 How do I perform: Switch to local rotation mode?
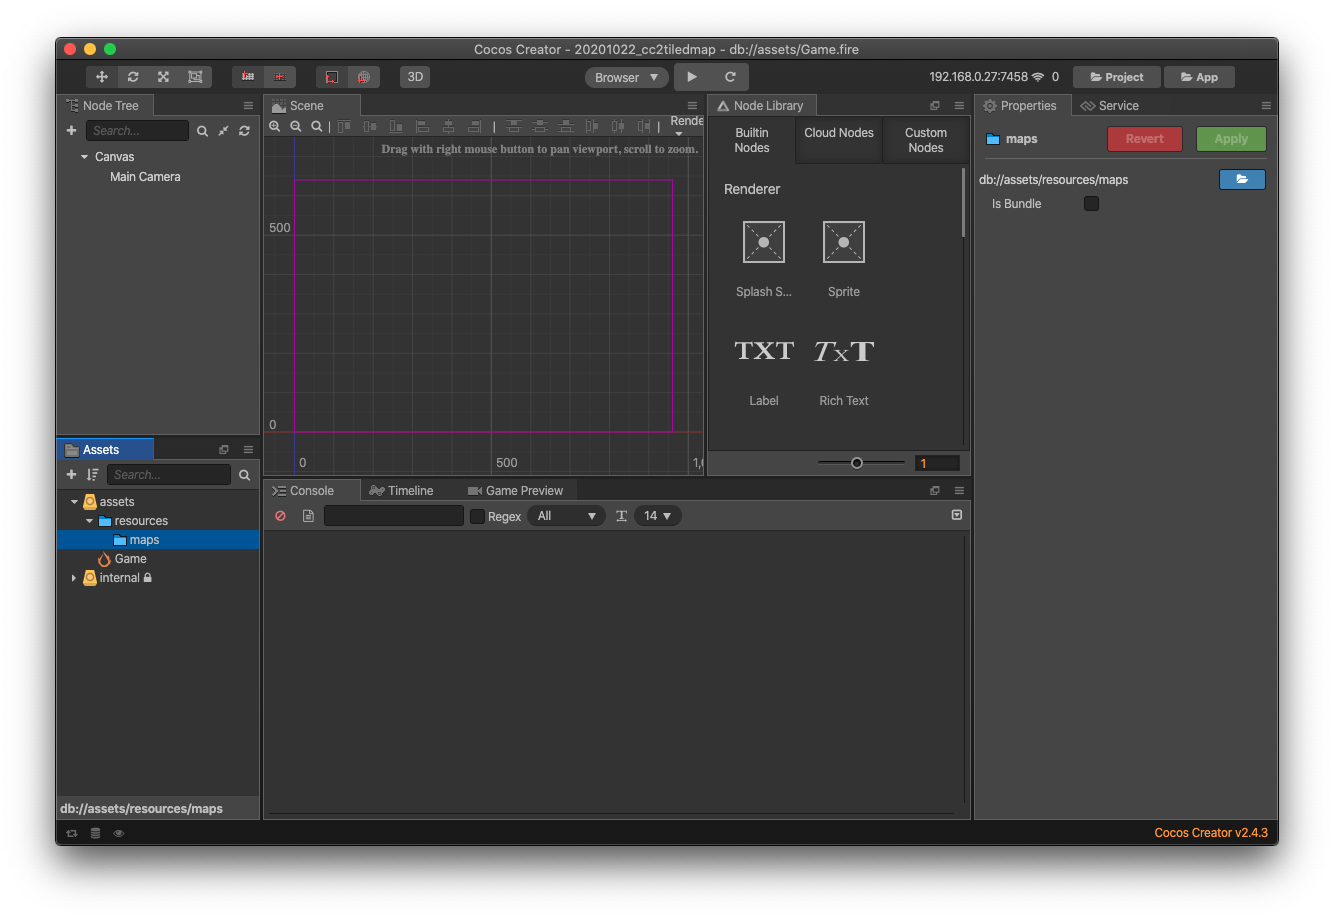click(x=332, y=77)
